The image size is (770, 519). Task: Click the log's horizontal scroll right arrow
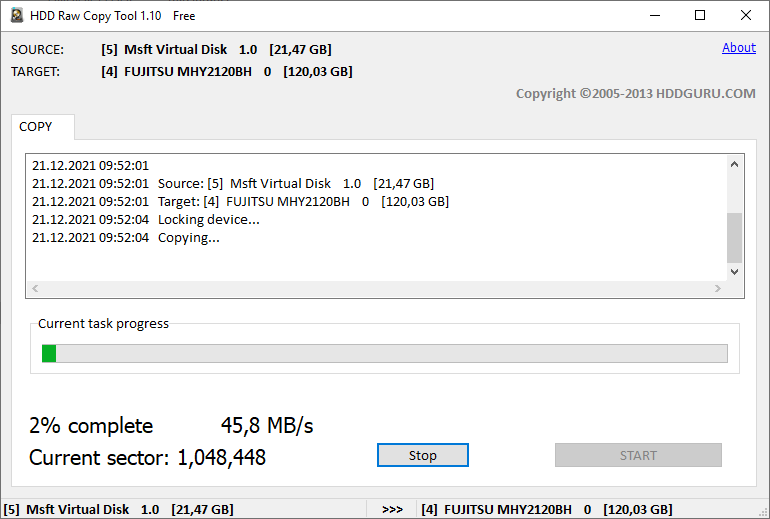pyautogui.click(x=717, y=289)
